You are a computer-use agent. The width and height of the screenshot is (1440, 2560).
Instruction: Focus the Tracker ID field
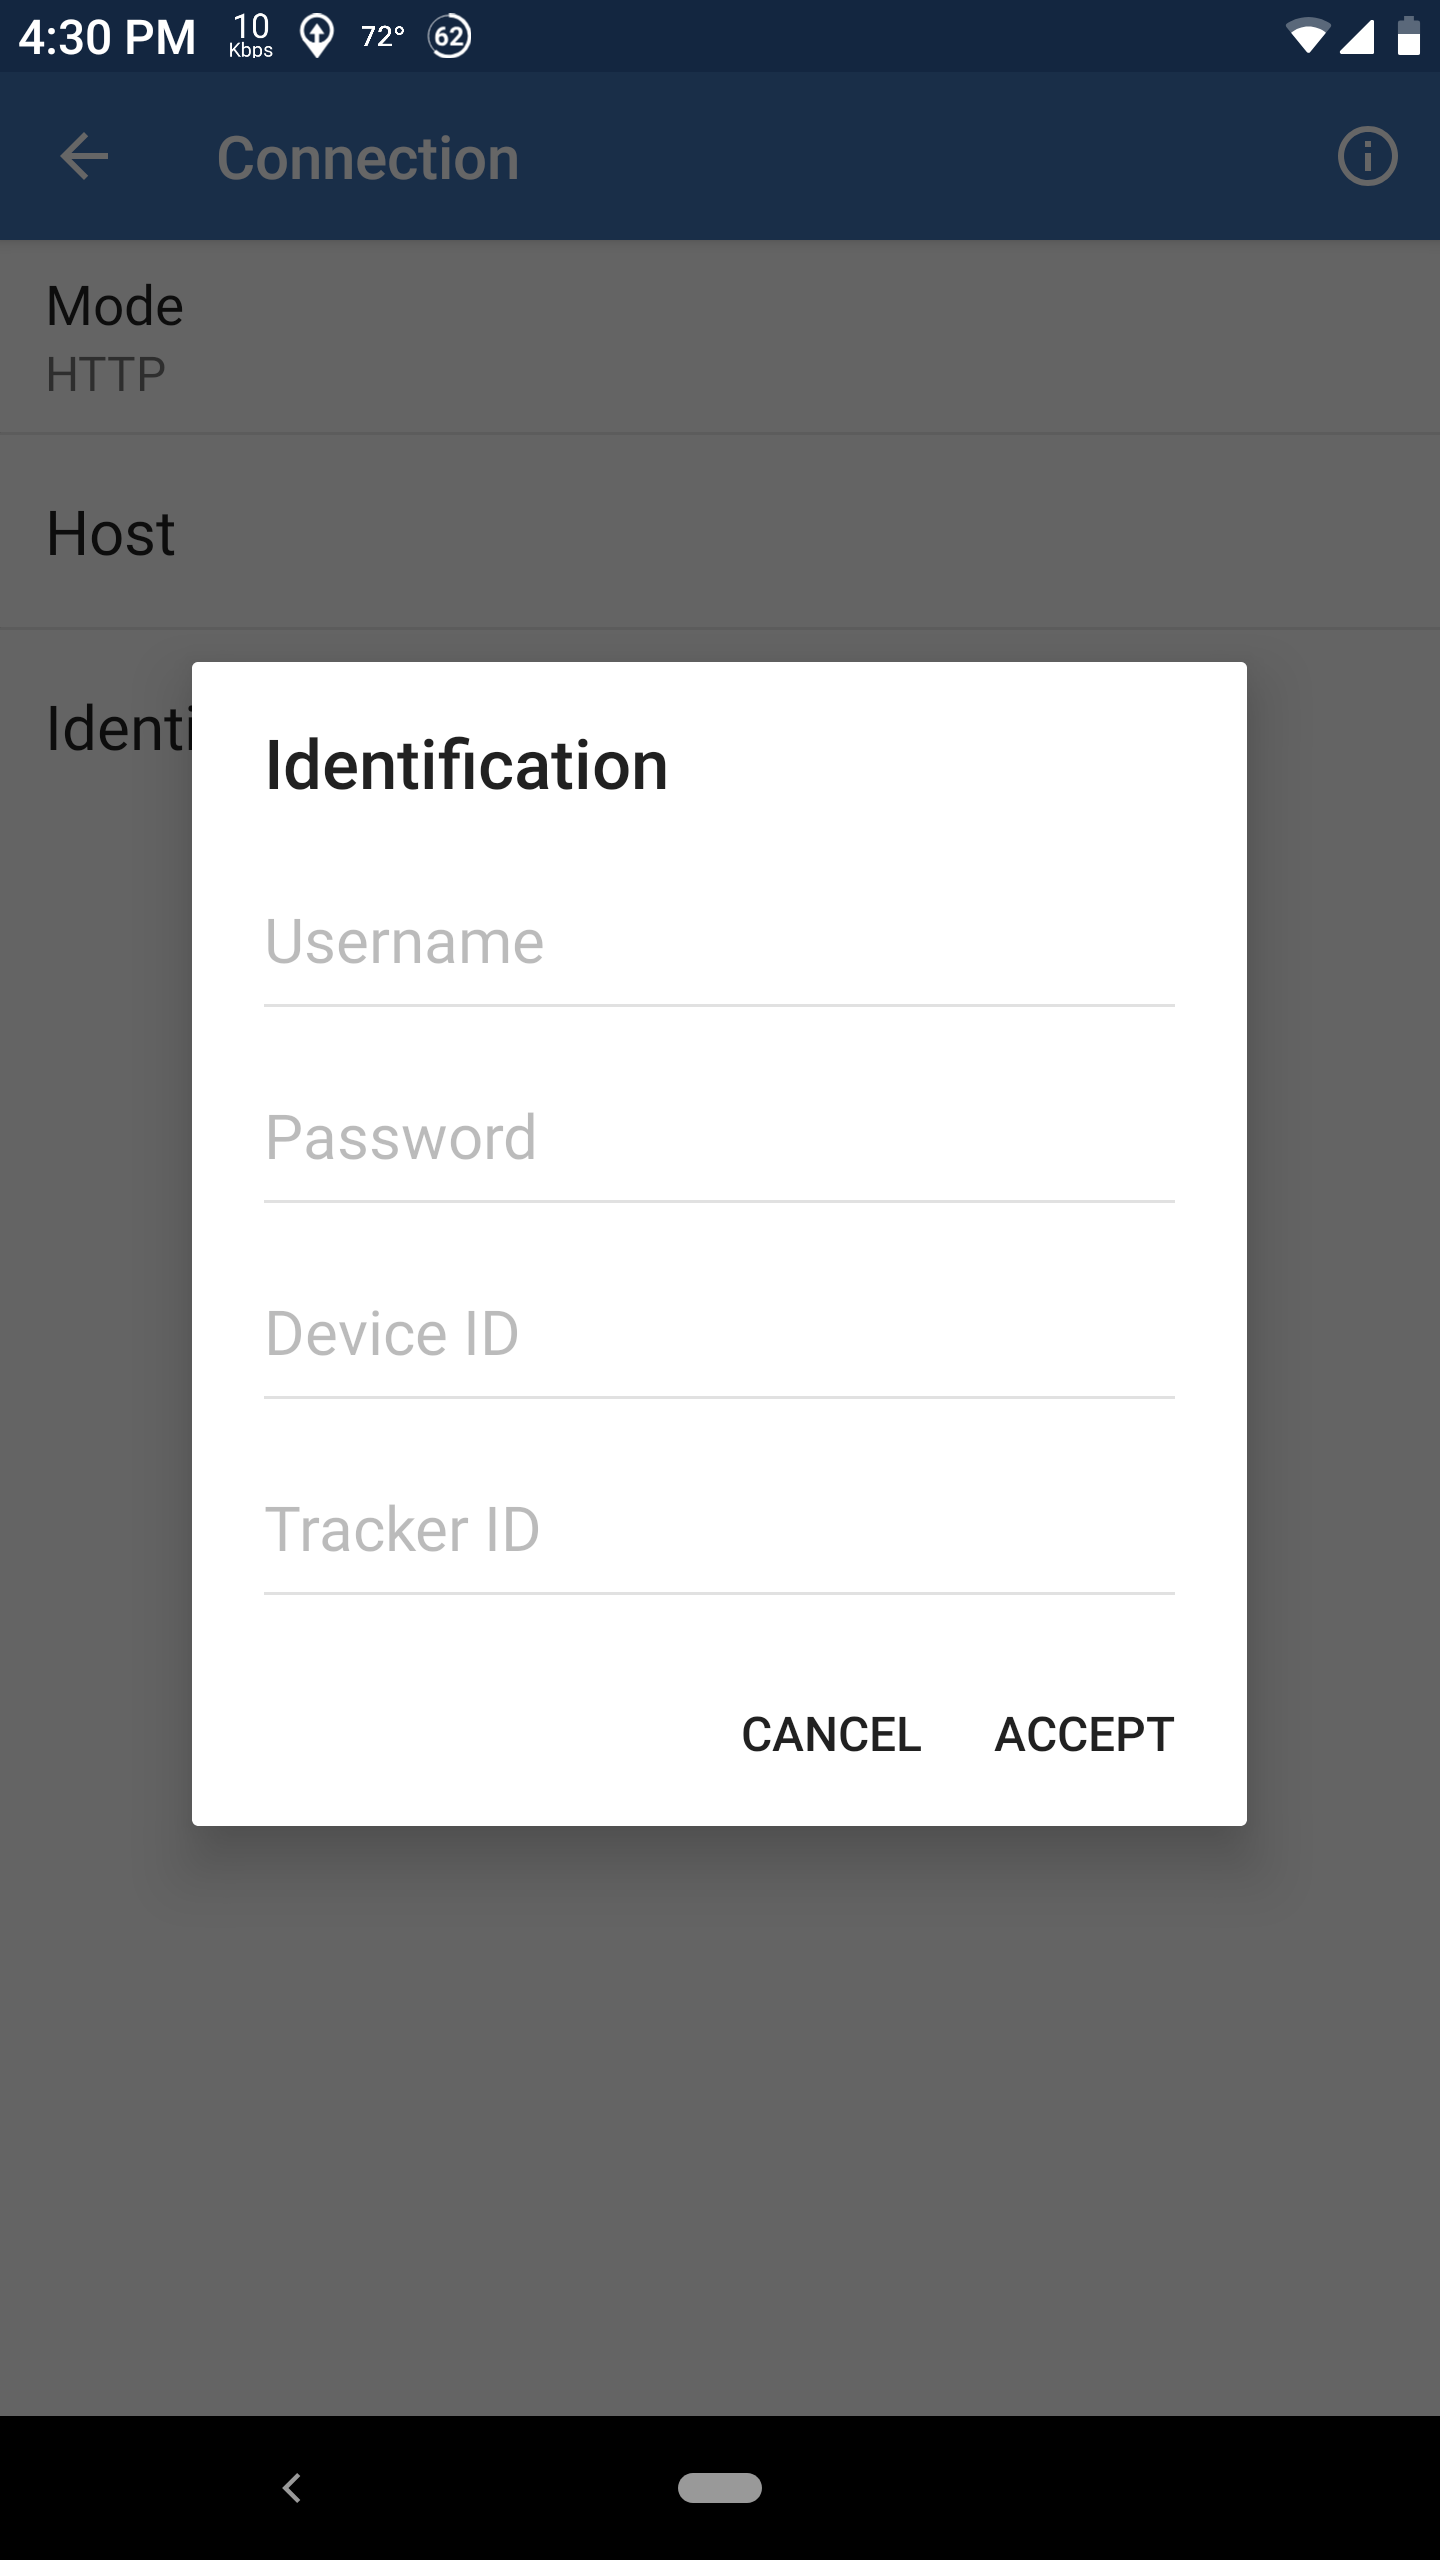pyautogui.click(x=719, y=1531)
